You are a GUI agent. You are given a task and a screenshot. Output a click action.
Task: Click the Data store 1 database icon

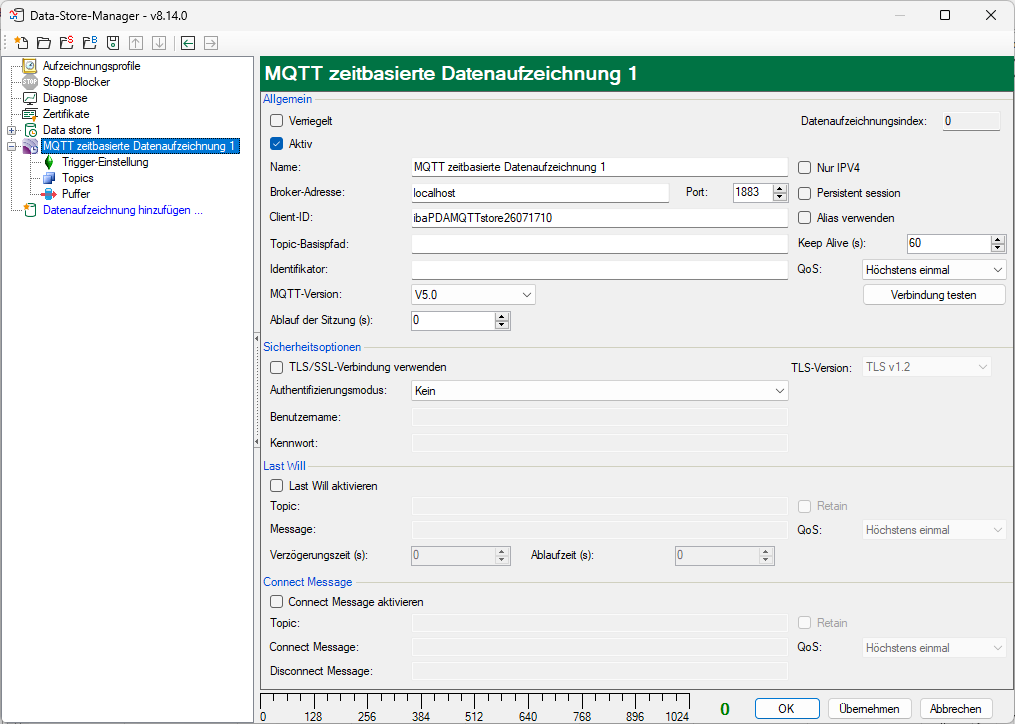(30, 130)
